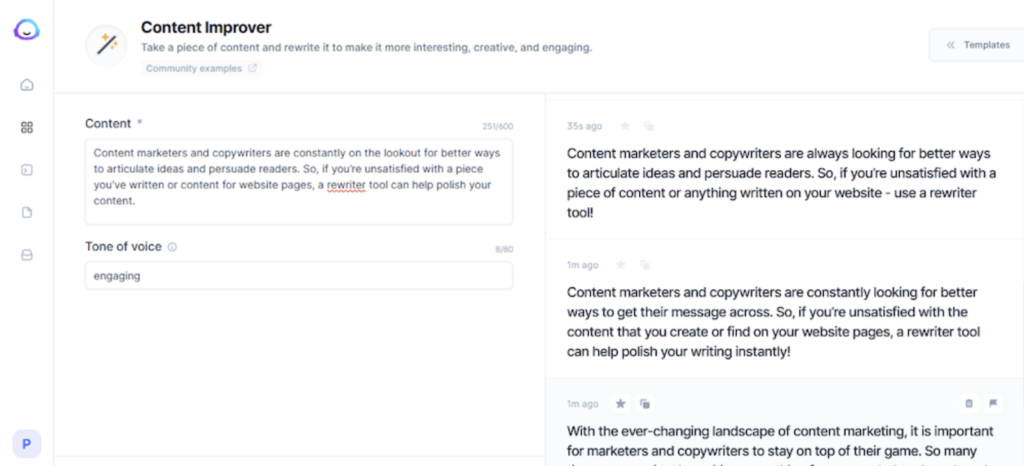
Task: Go to the Home dashboard icon
Action: [x=27, y=84]
